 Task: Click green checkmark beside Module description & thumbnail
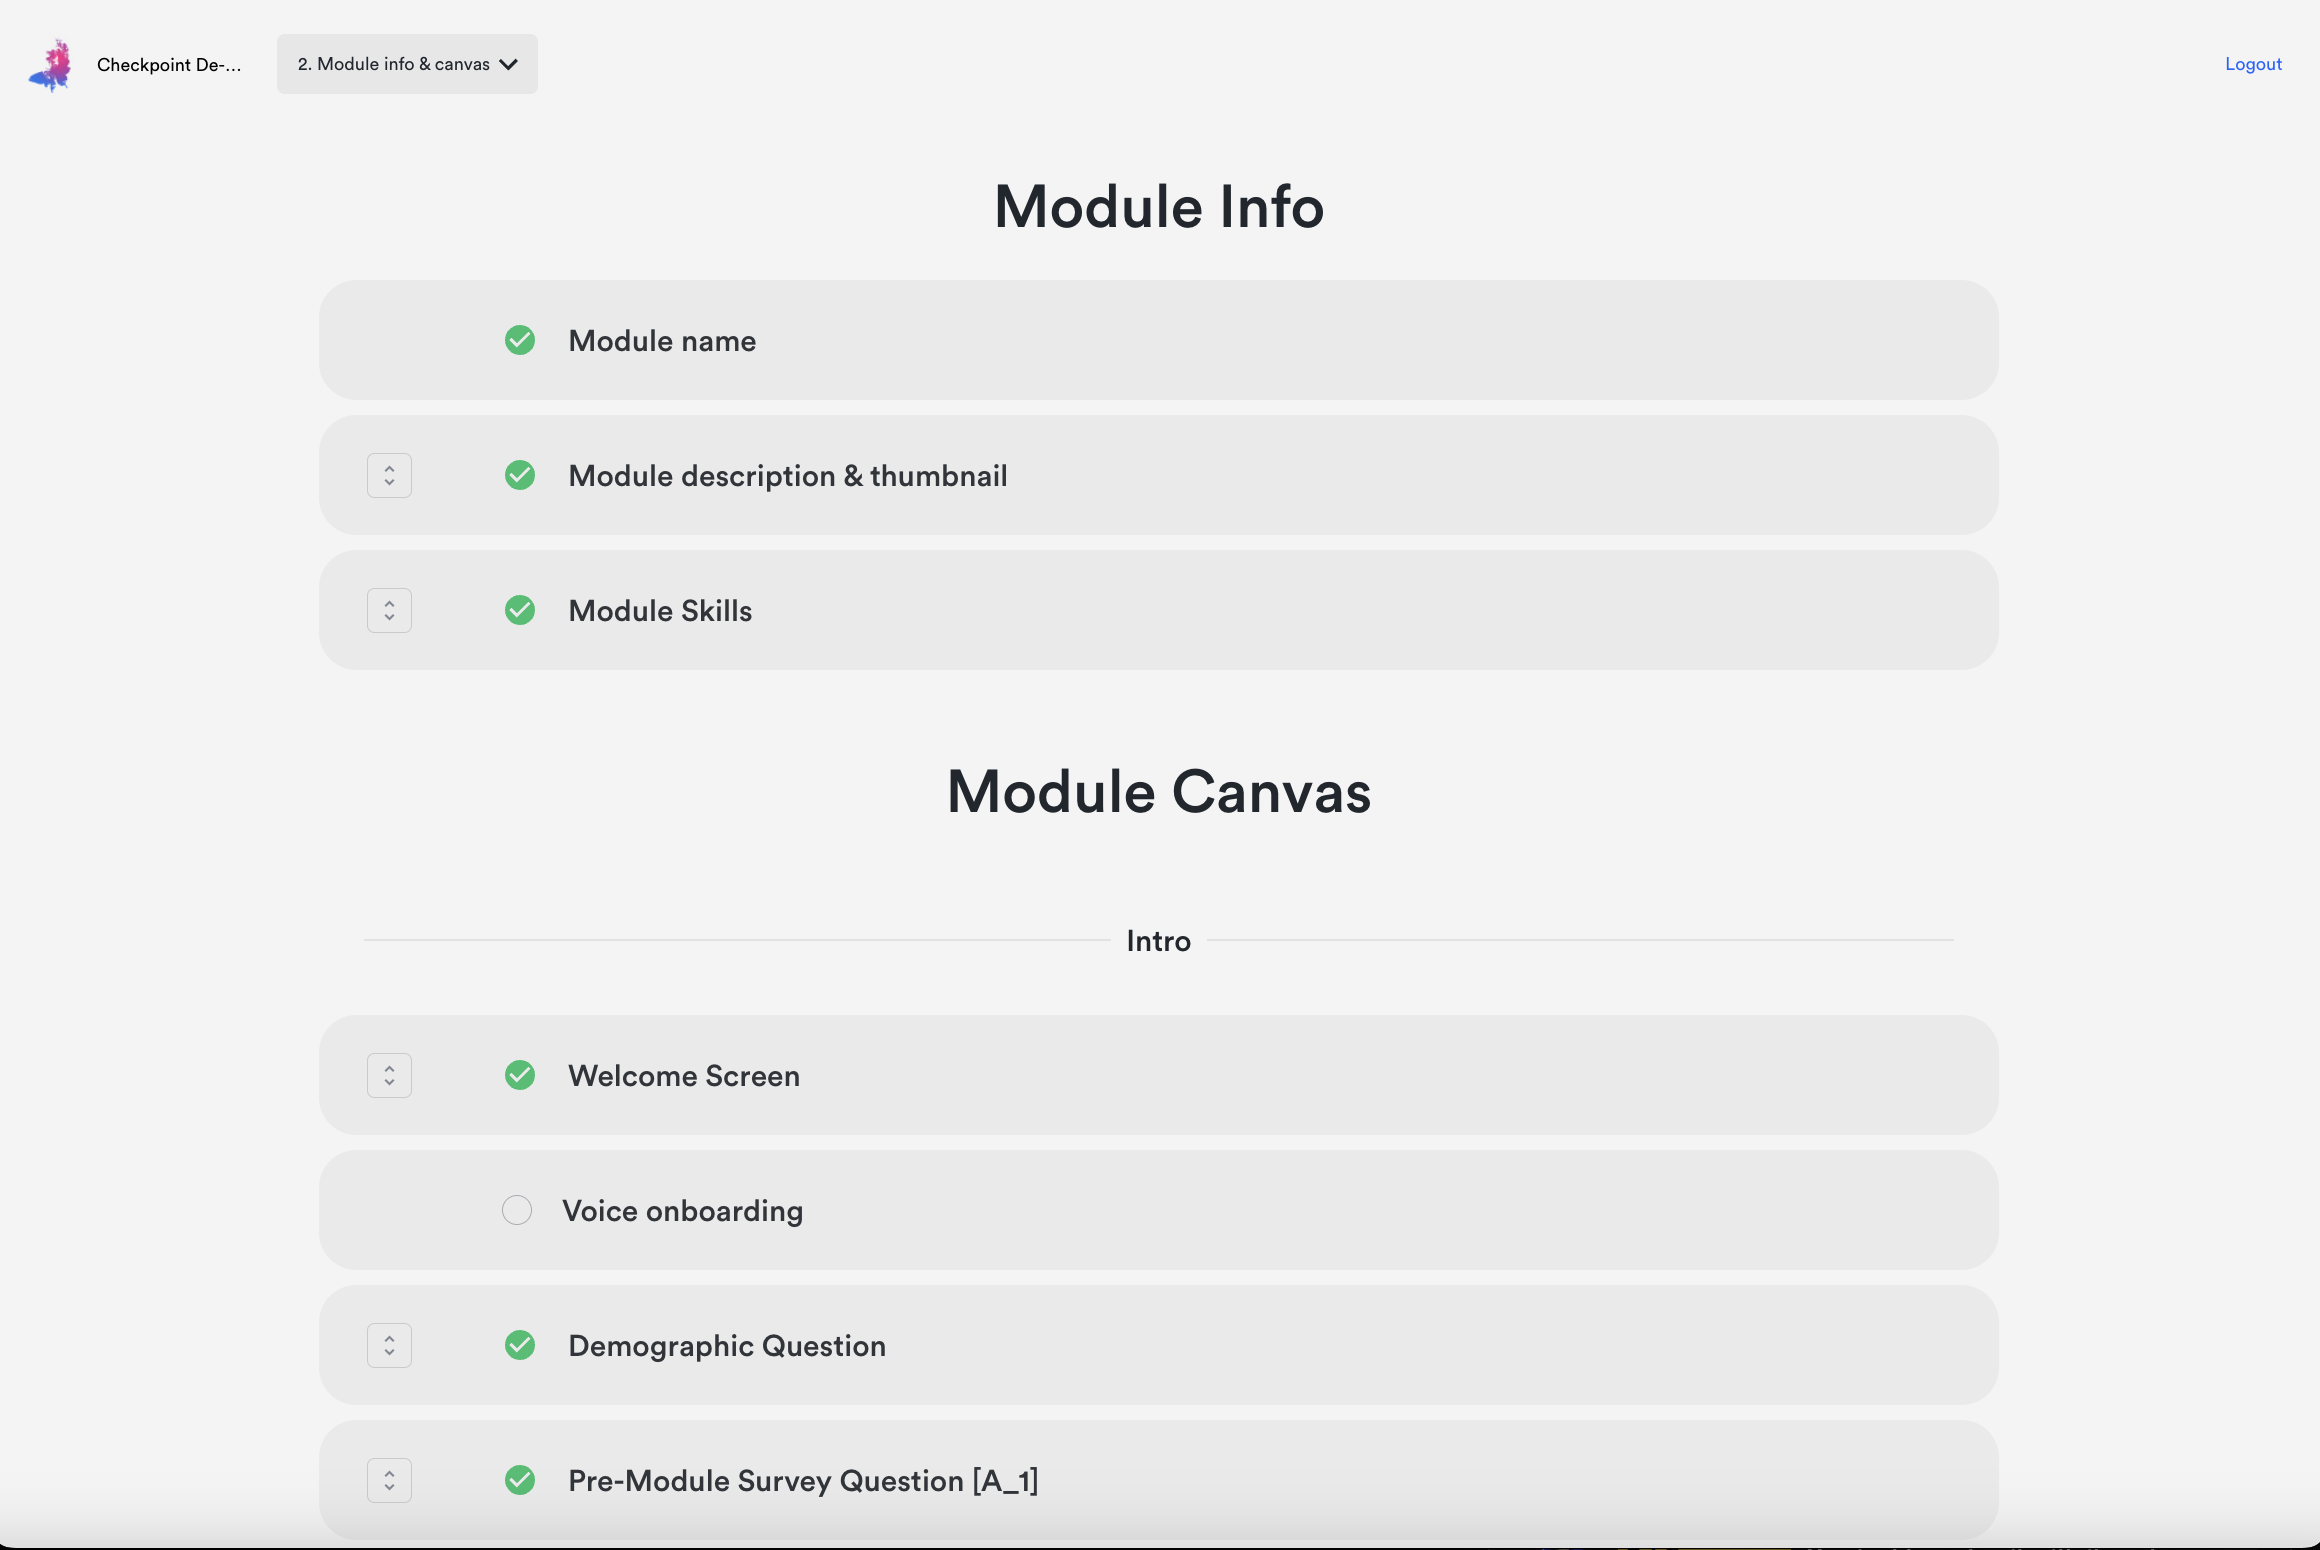(519, 475)
